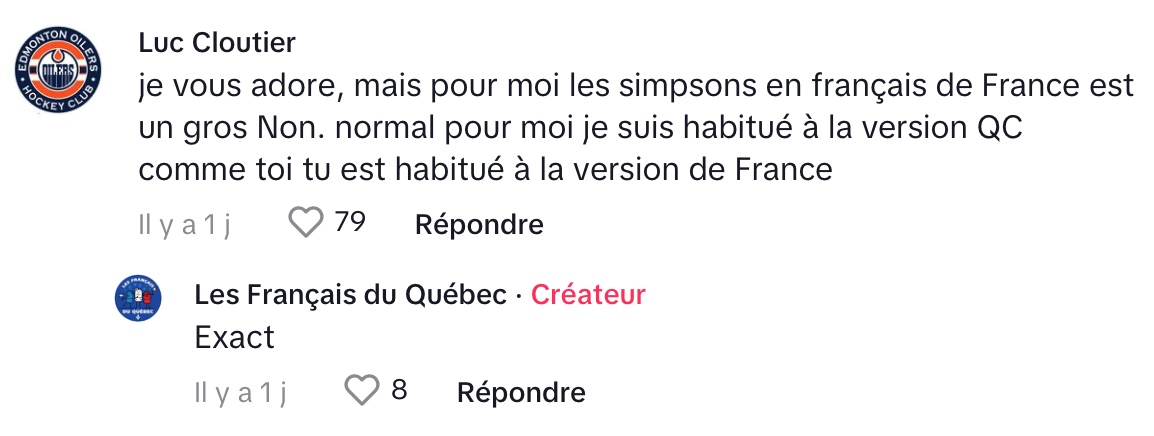
Task: Open the Les Français du Québec profile name
Action: (x=351, y=295)
